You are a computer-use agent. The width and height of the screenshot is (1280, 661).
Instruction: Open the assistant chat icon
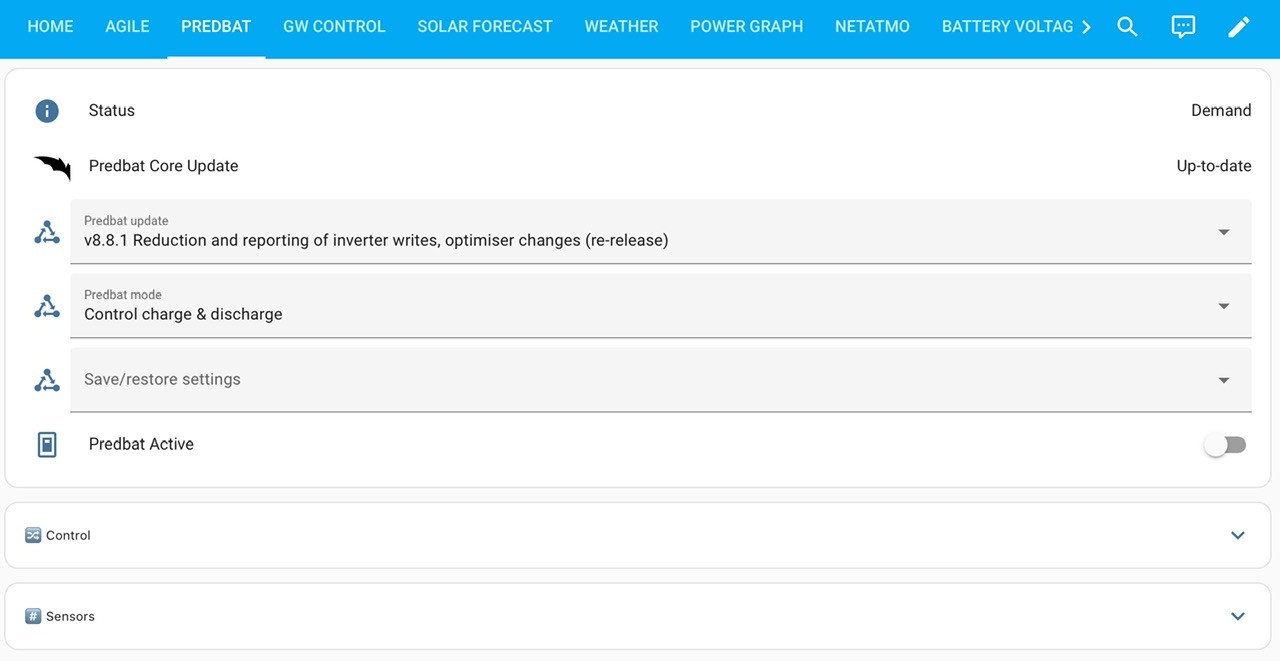pos(1183,27)
